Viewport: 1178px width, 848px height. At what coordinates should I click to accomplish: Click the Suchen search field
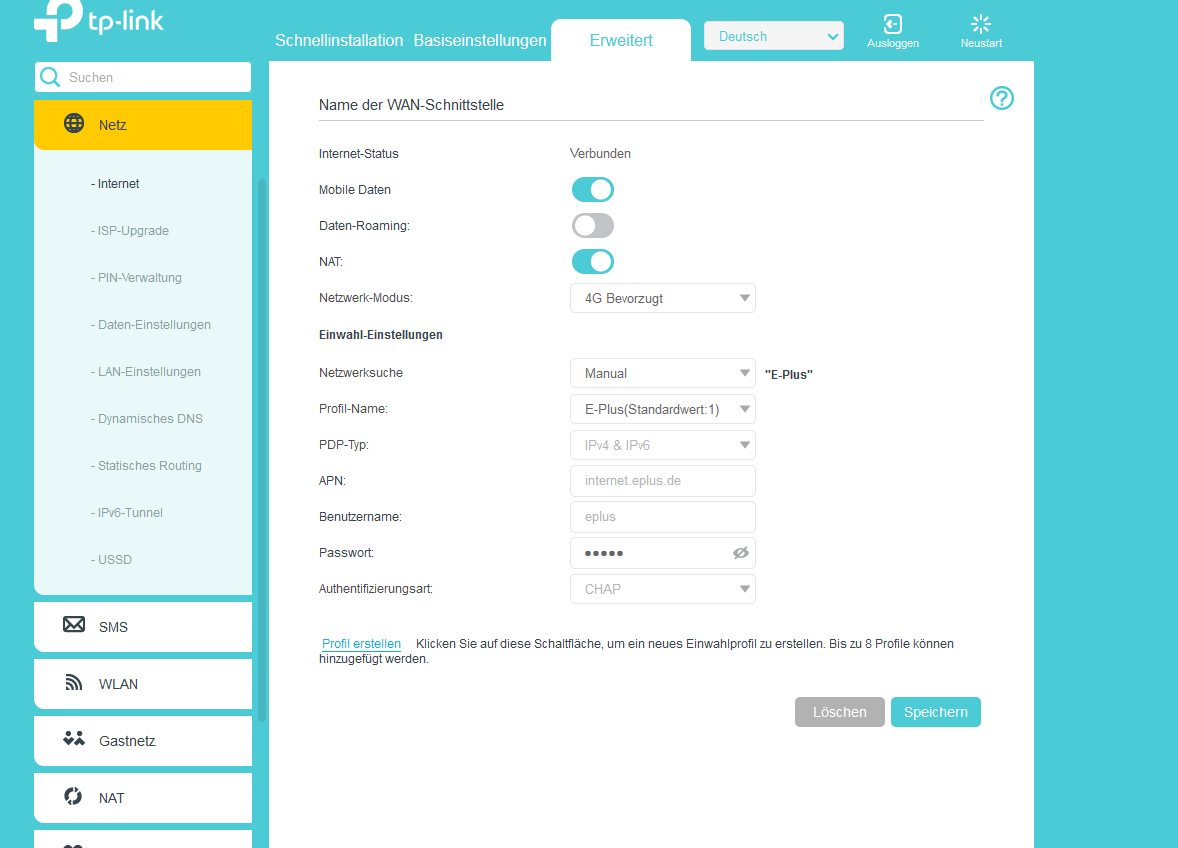(143, 77)
